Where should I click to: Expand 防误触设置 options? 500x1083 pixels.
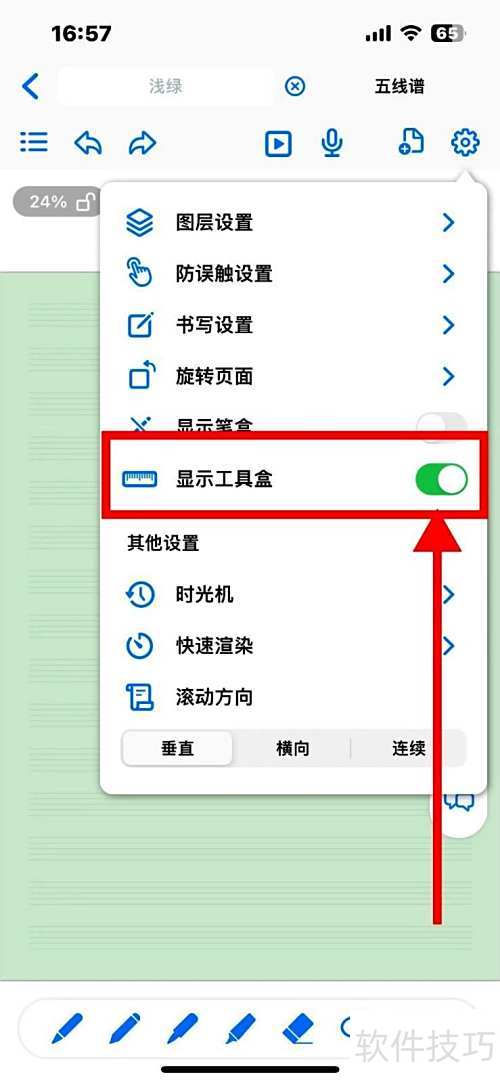click(x=294, y=274)
